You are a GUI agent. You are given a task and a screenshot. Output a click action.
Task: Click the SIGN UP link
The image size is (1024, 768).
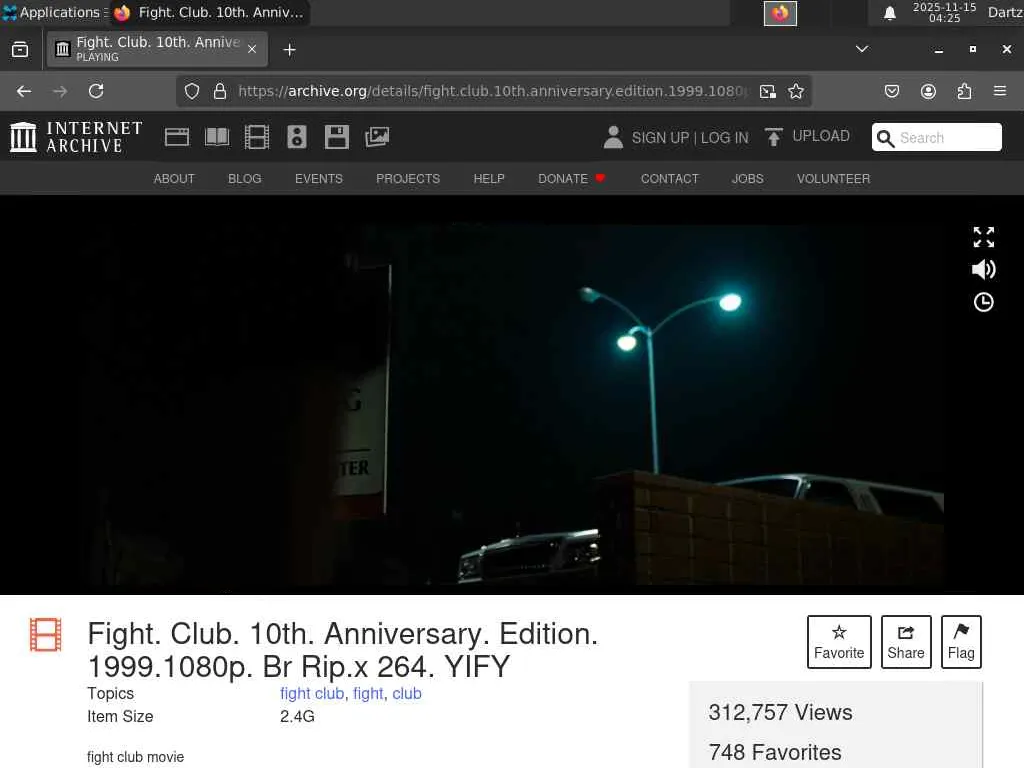[x=660, y=138]
